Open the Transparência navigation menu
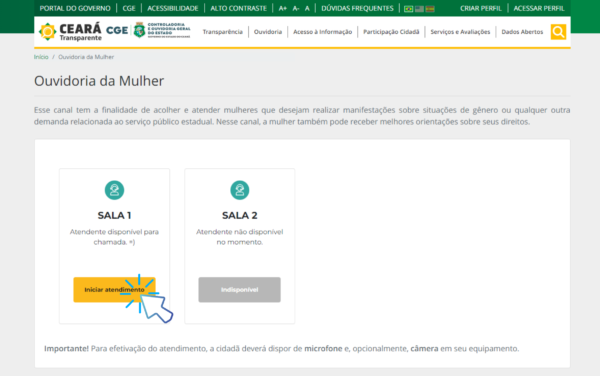This screenshot has height=376, width=600. coord(223,32)
